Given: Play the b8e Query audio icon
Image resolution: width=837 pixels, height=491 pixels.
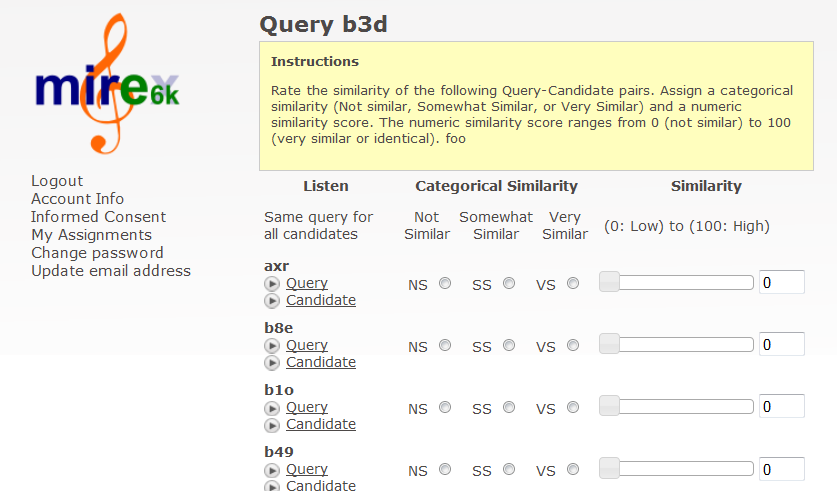Looking at the screenshot, I should tap(272, 345).
